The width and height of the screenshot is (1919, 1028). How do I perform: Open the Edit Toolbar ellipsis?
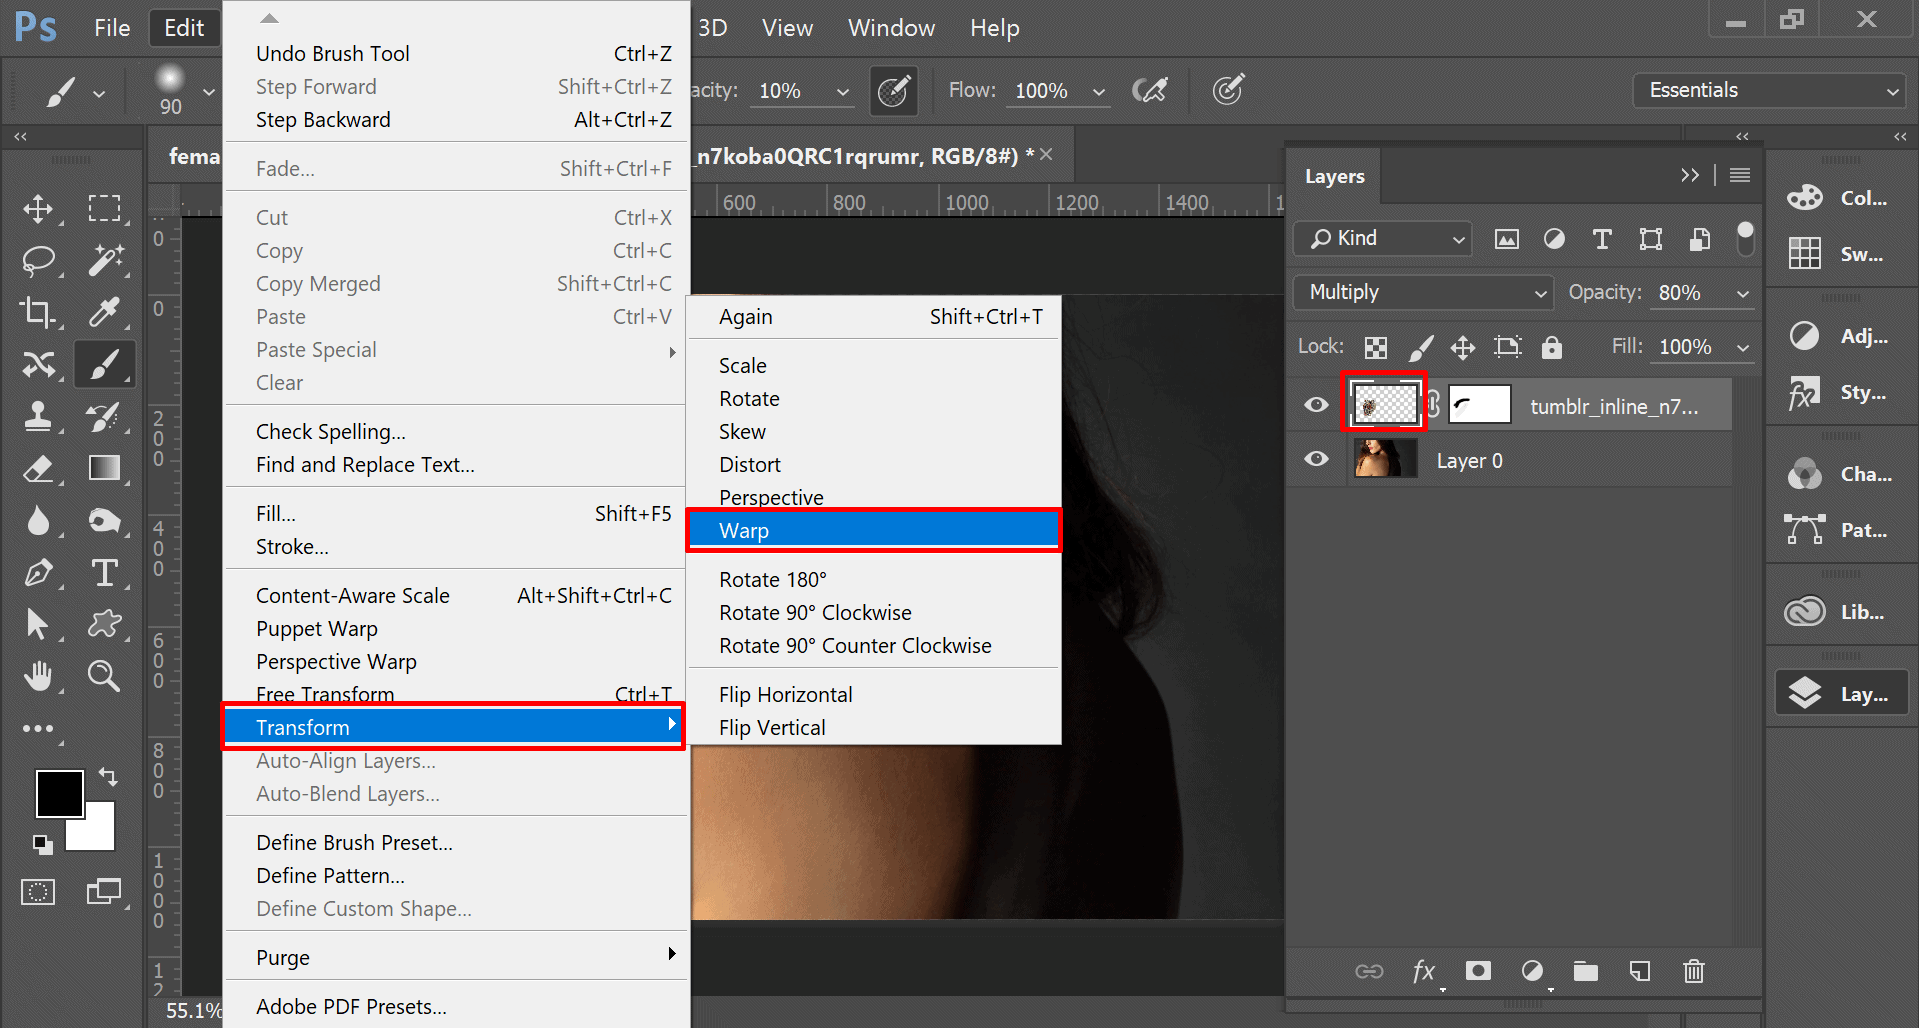point(38,729)
